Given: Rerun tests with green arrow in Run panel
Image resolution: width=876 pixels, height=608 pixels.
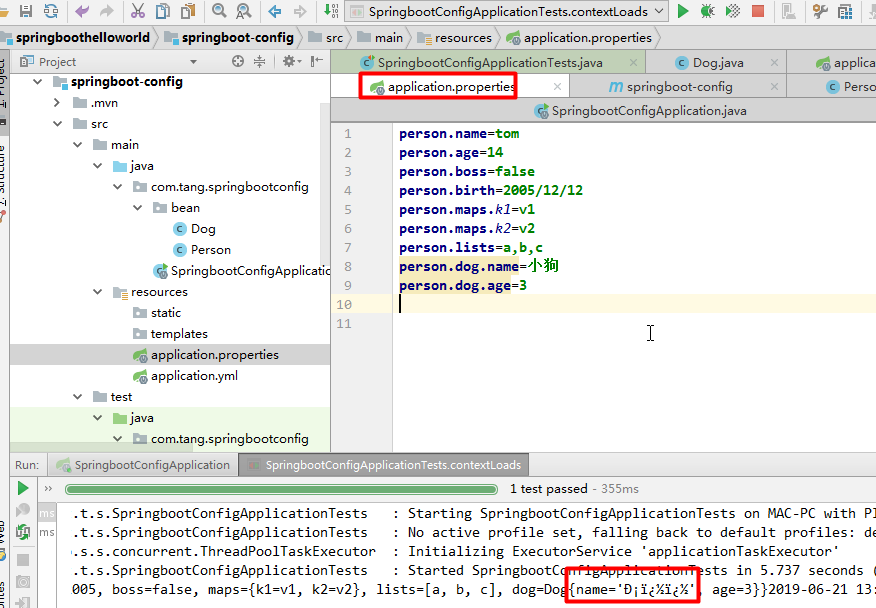Looking at the screenshot, I should (x=23, y=488).
